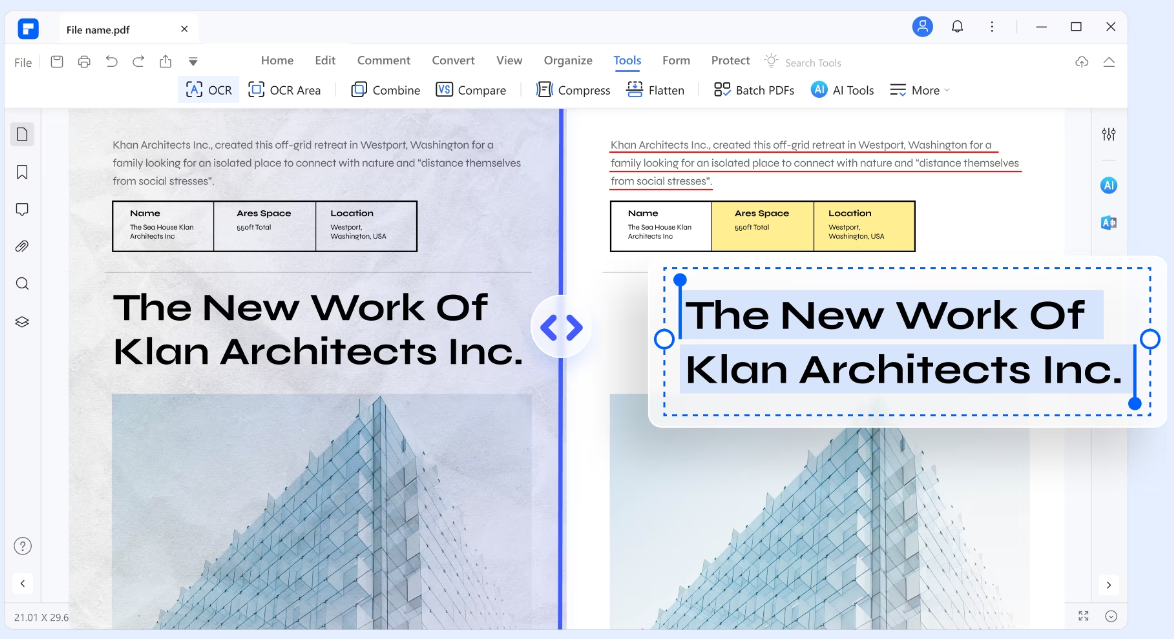Image resolution: width=1174 pixels, height=639 pixels.
Task: Collapse the ribbon with the up arrow
Action: [x=1109, y=61]
